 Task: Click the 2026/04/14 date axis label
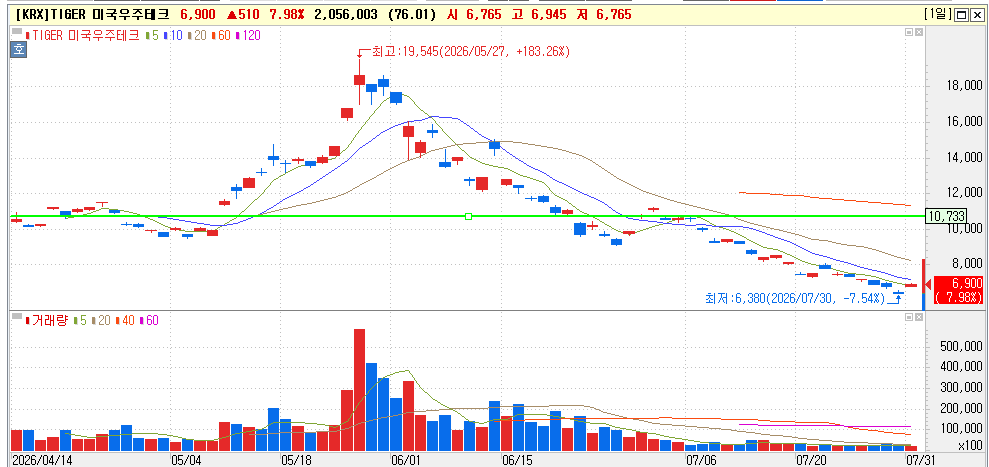point(42,460)
